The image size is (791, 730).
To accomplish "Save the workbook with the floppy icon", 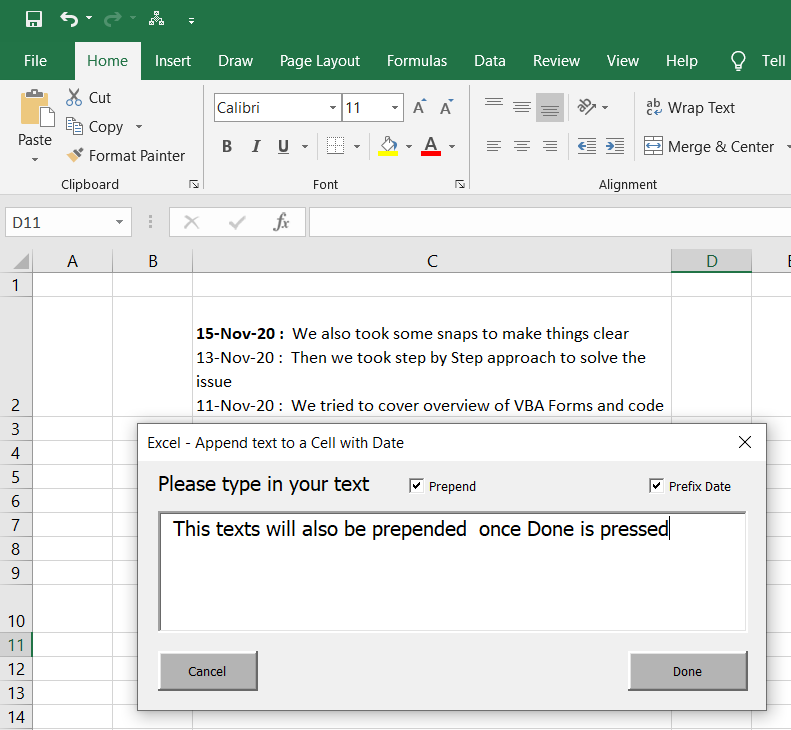I will (x=34, y=20).
